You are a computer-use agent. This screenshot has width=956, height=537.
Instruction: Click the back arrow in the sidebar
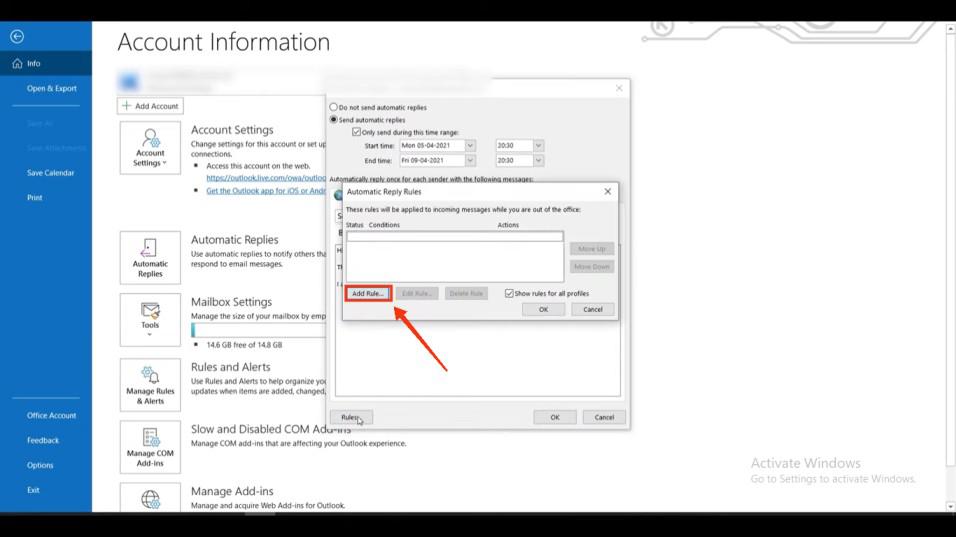[17, 37]
